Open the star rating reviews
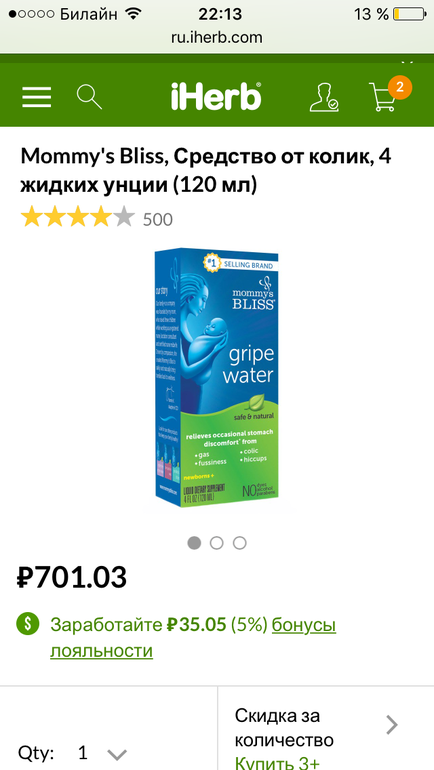Viewport: 434px width, 770px height. (x=78, y=218)
